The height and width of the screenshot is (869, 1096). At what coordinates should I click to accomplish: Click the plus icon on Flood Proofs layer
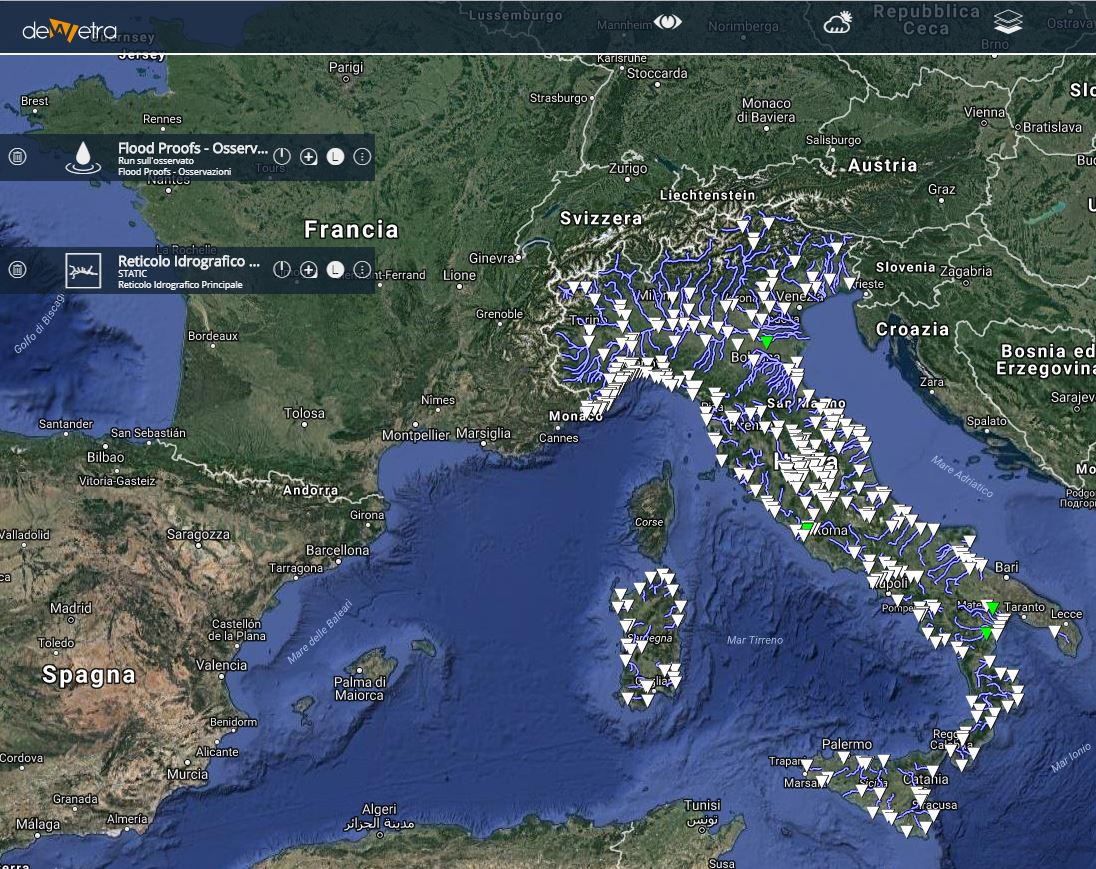(308, 157)
